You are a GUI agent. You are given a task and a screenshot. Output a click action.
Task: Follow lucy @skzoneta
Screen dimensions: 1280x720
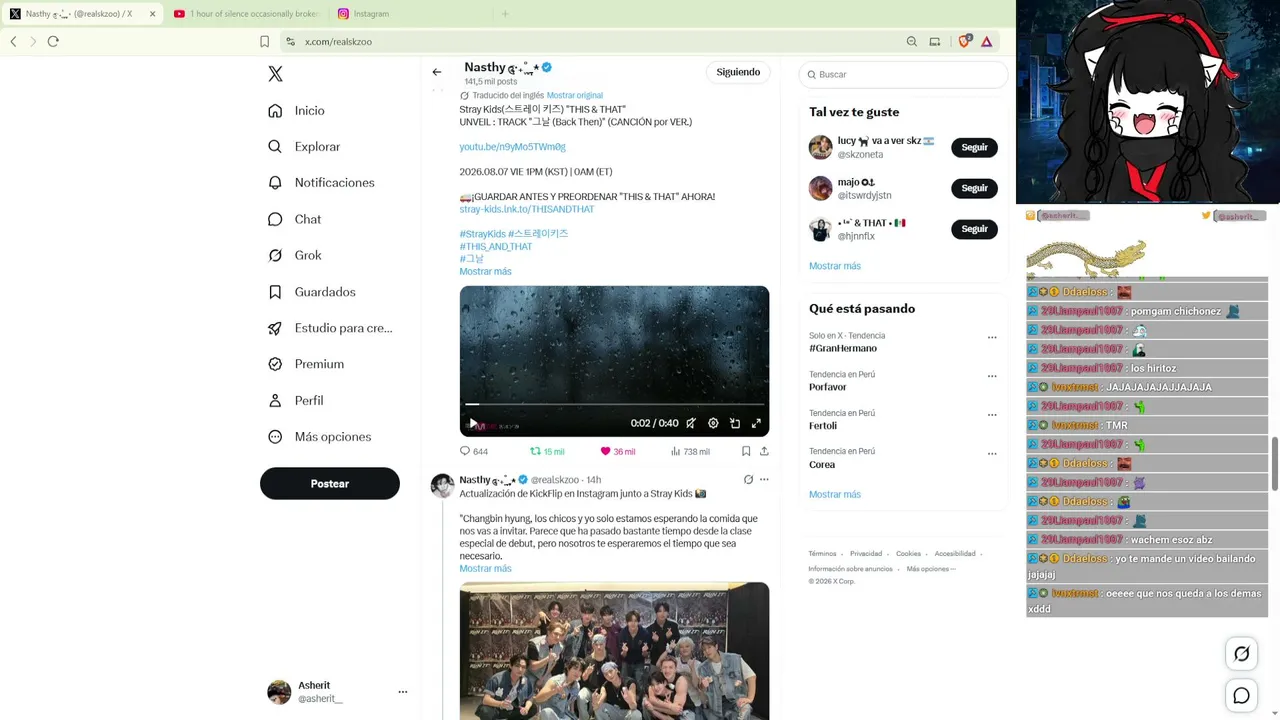(974, 147)
